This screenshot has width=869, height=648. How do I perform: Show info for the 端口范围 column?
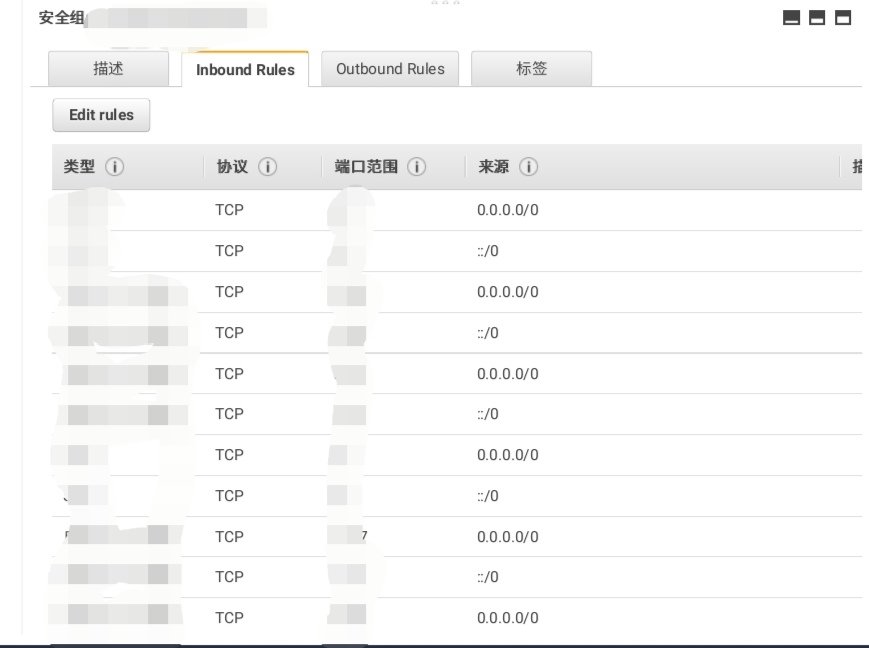(x=416, y=167)
